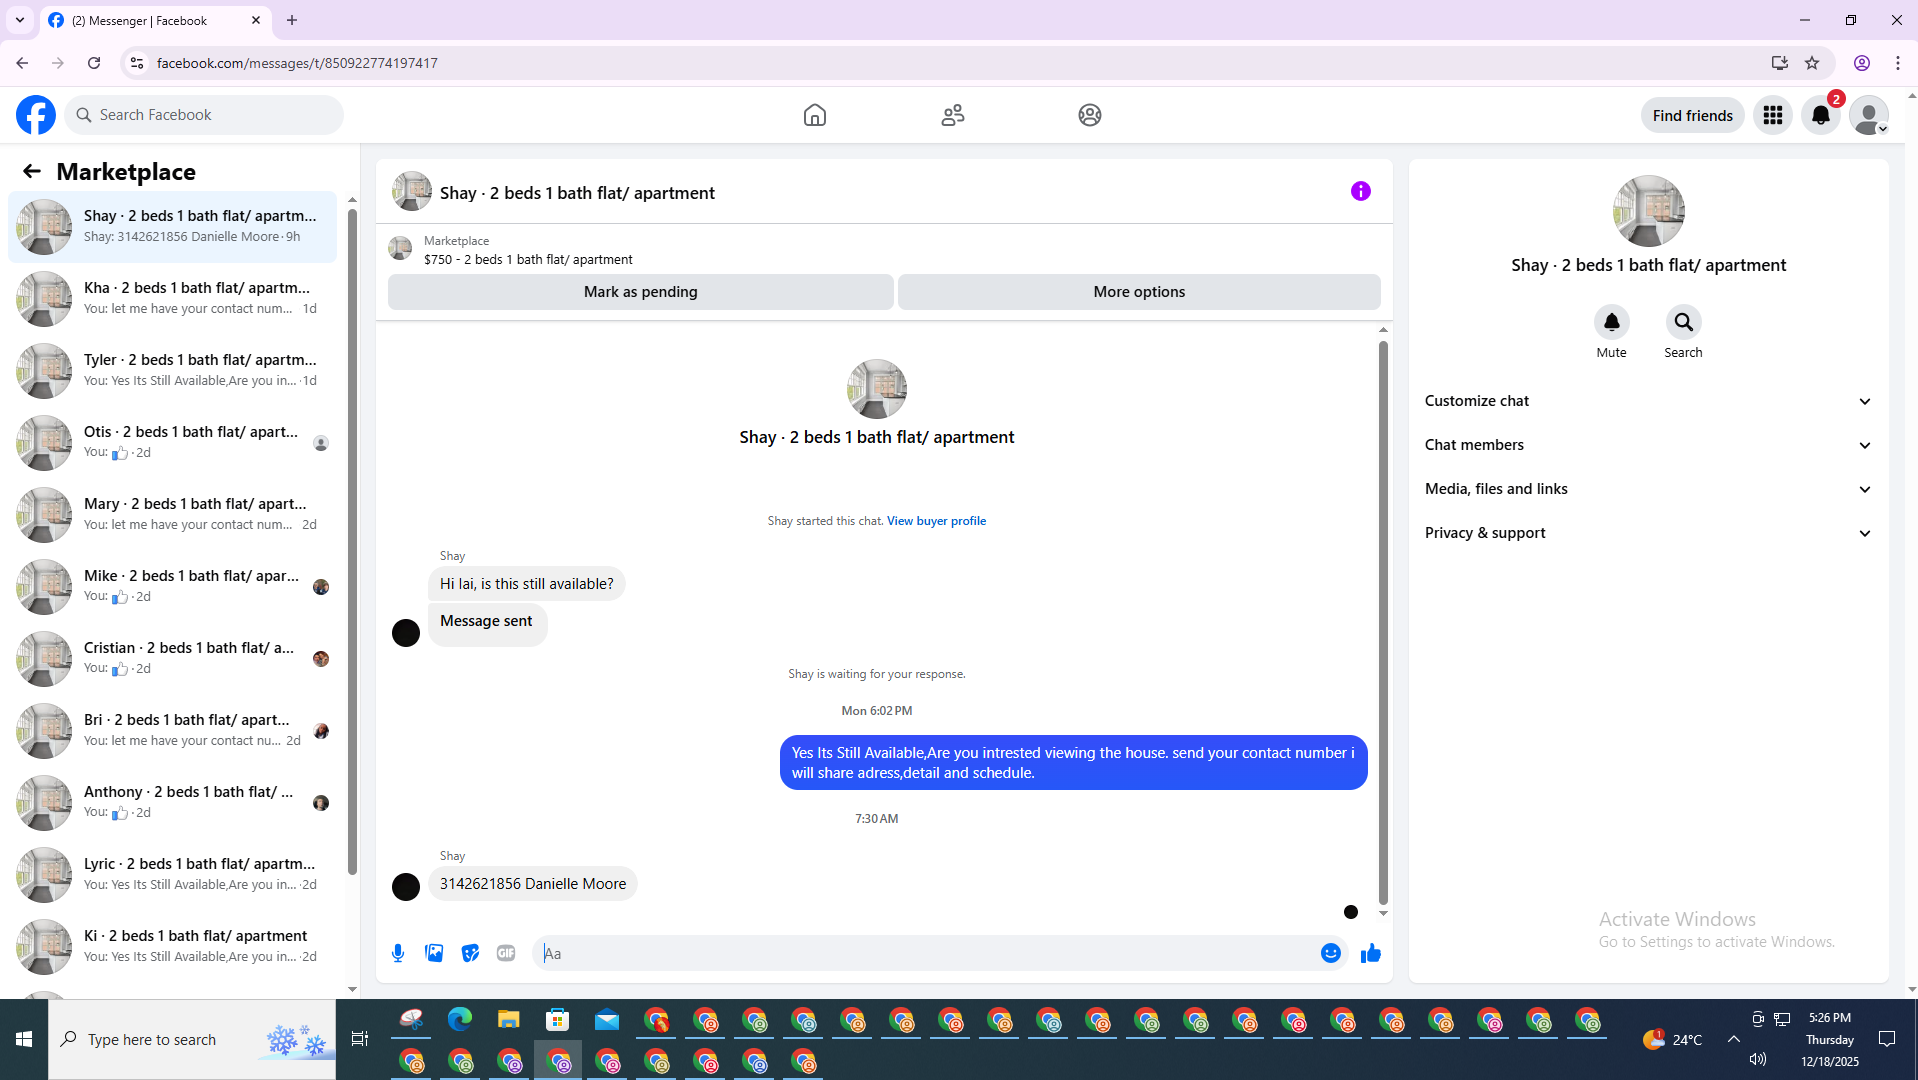The image size is (1918, 1080).
Task: Reload the page with browser refresh icon
Action: 94,63
